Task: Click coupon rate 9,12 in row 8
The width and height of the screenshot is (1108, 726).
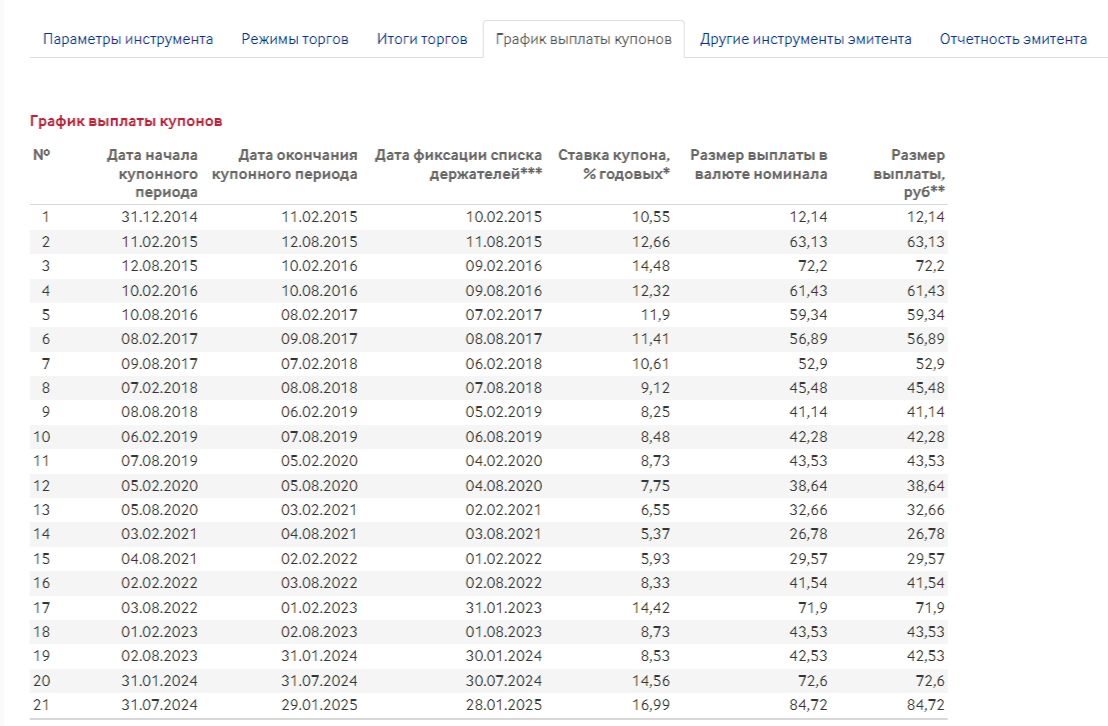Action: pos(655,387)
